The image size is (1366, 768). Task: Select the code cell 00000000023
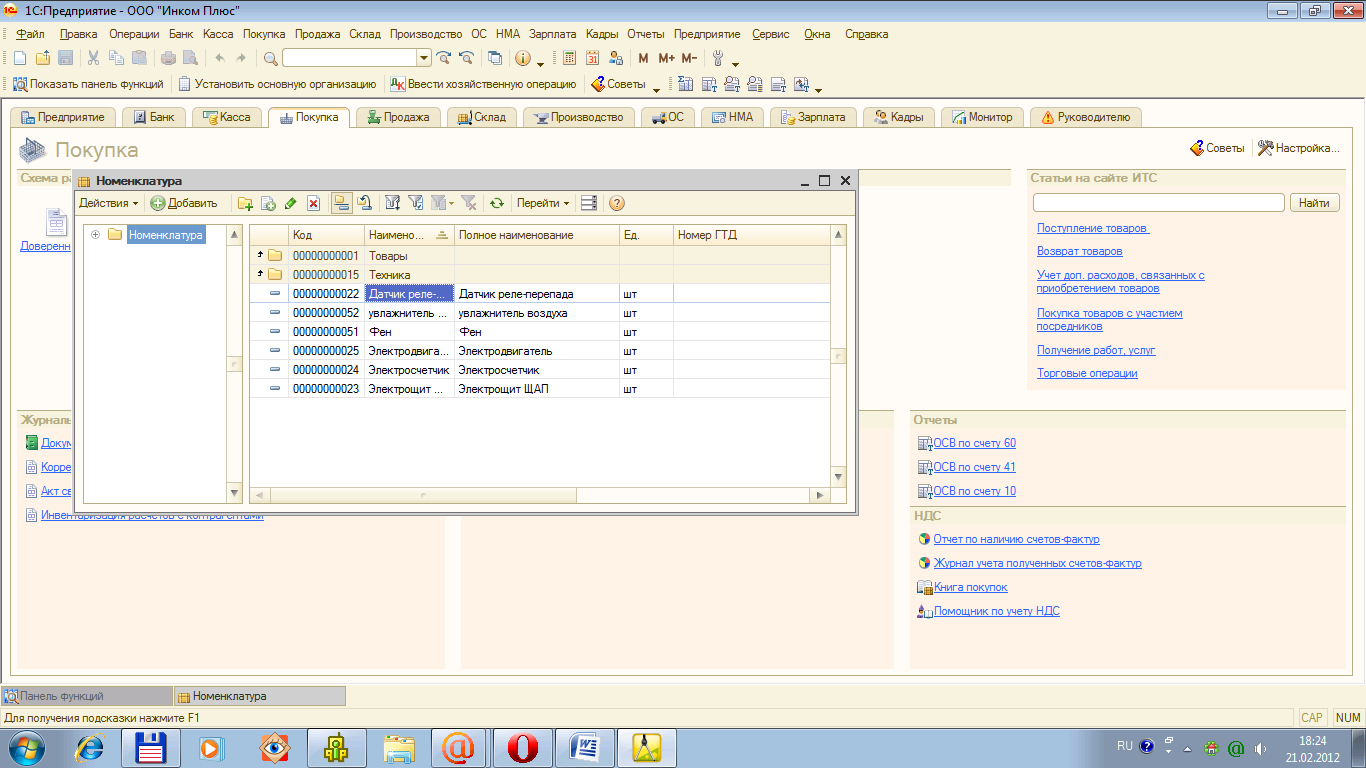click(x=326, y=389)
